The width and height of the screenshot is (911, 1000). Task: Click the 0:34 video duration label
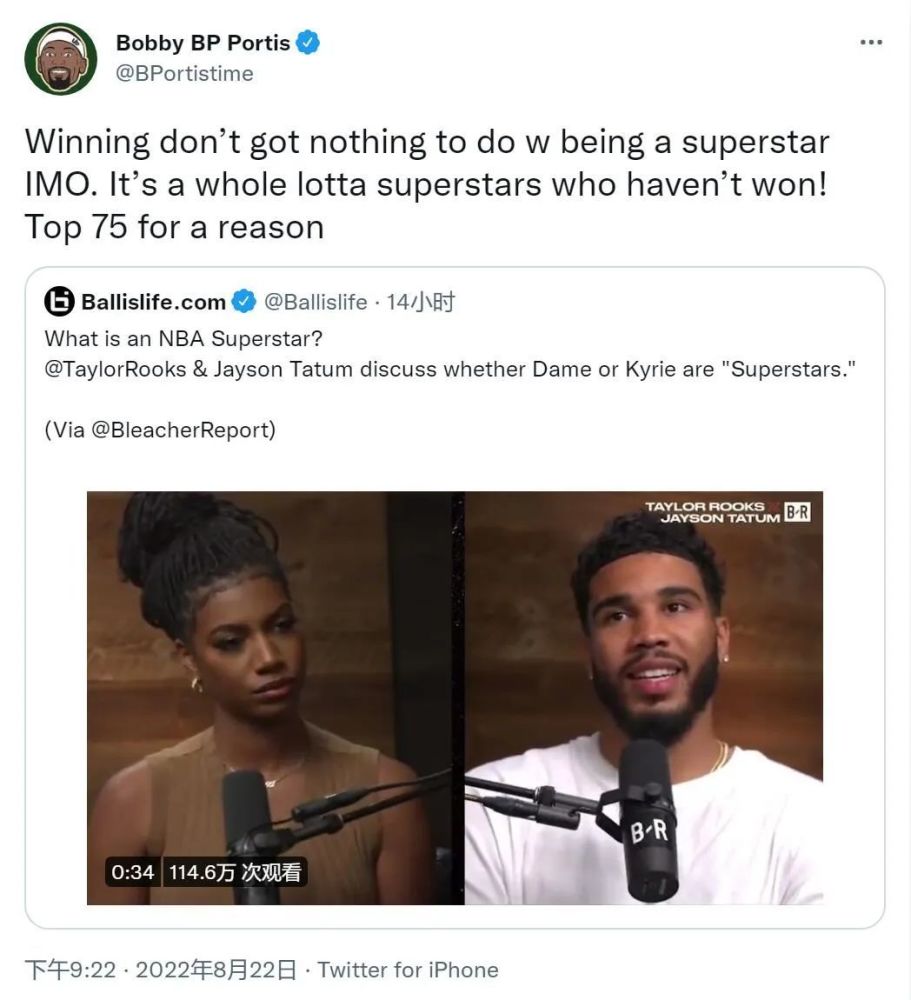click(132, 872)
